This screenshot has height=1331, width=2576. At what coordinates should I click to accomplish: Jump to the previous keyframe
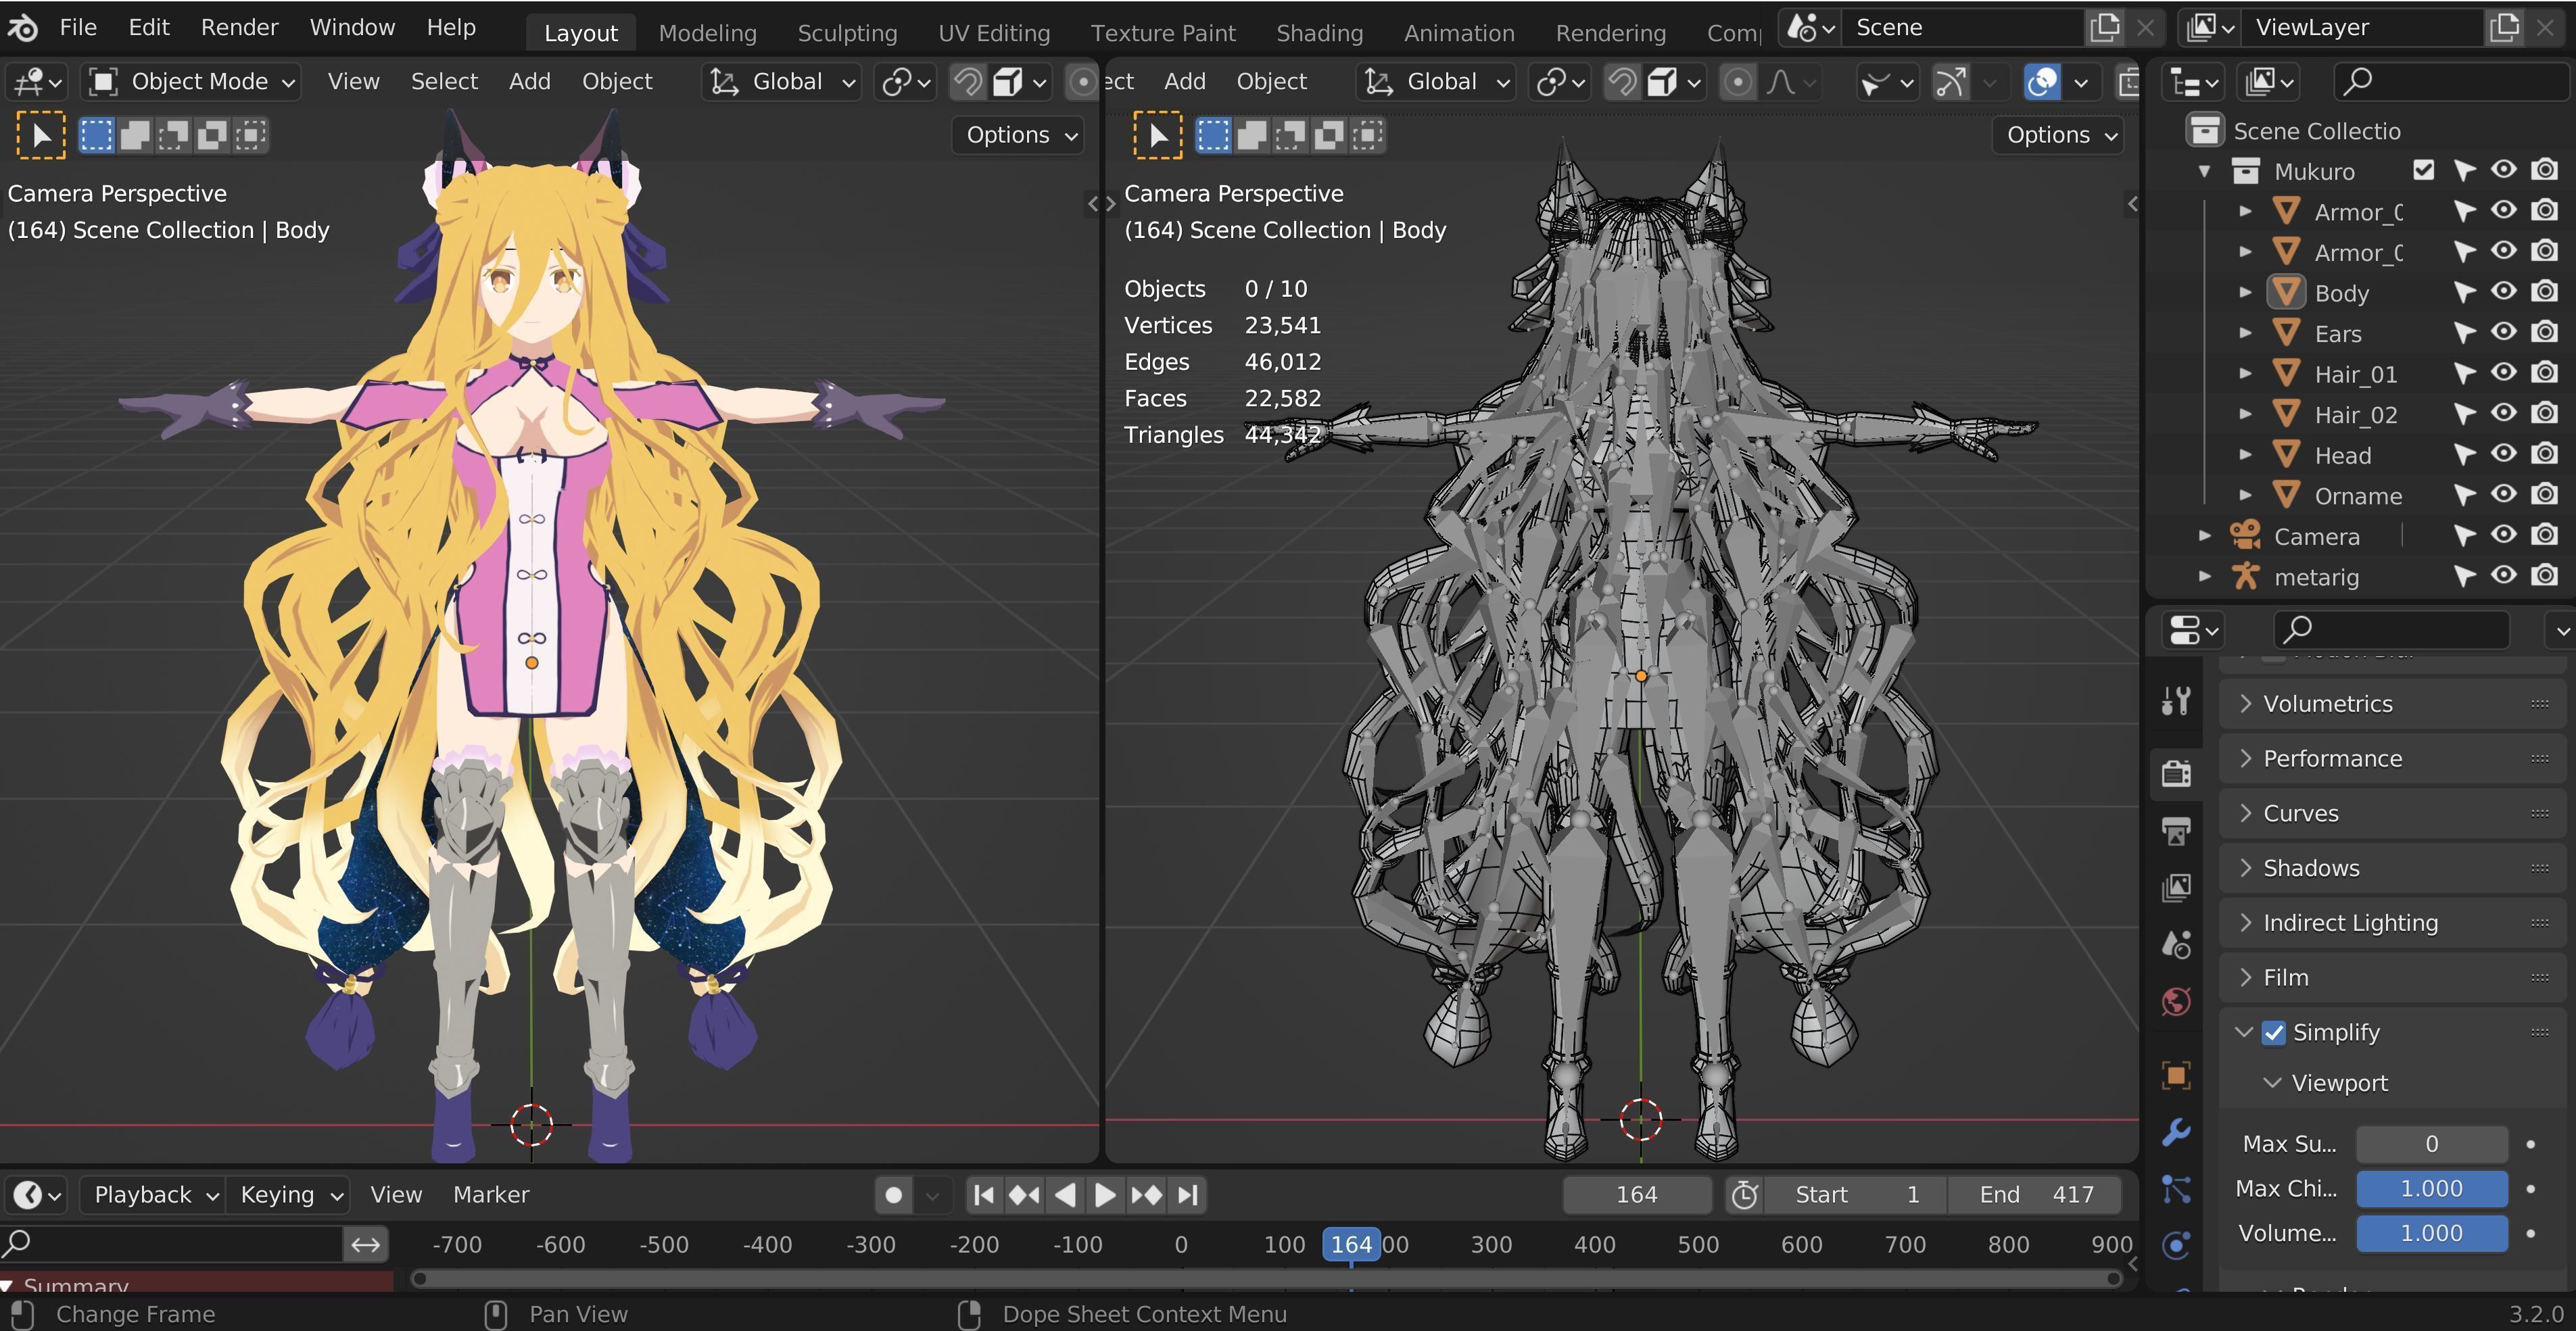coord(1024,1195)
